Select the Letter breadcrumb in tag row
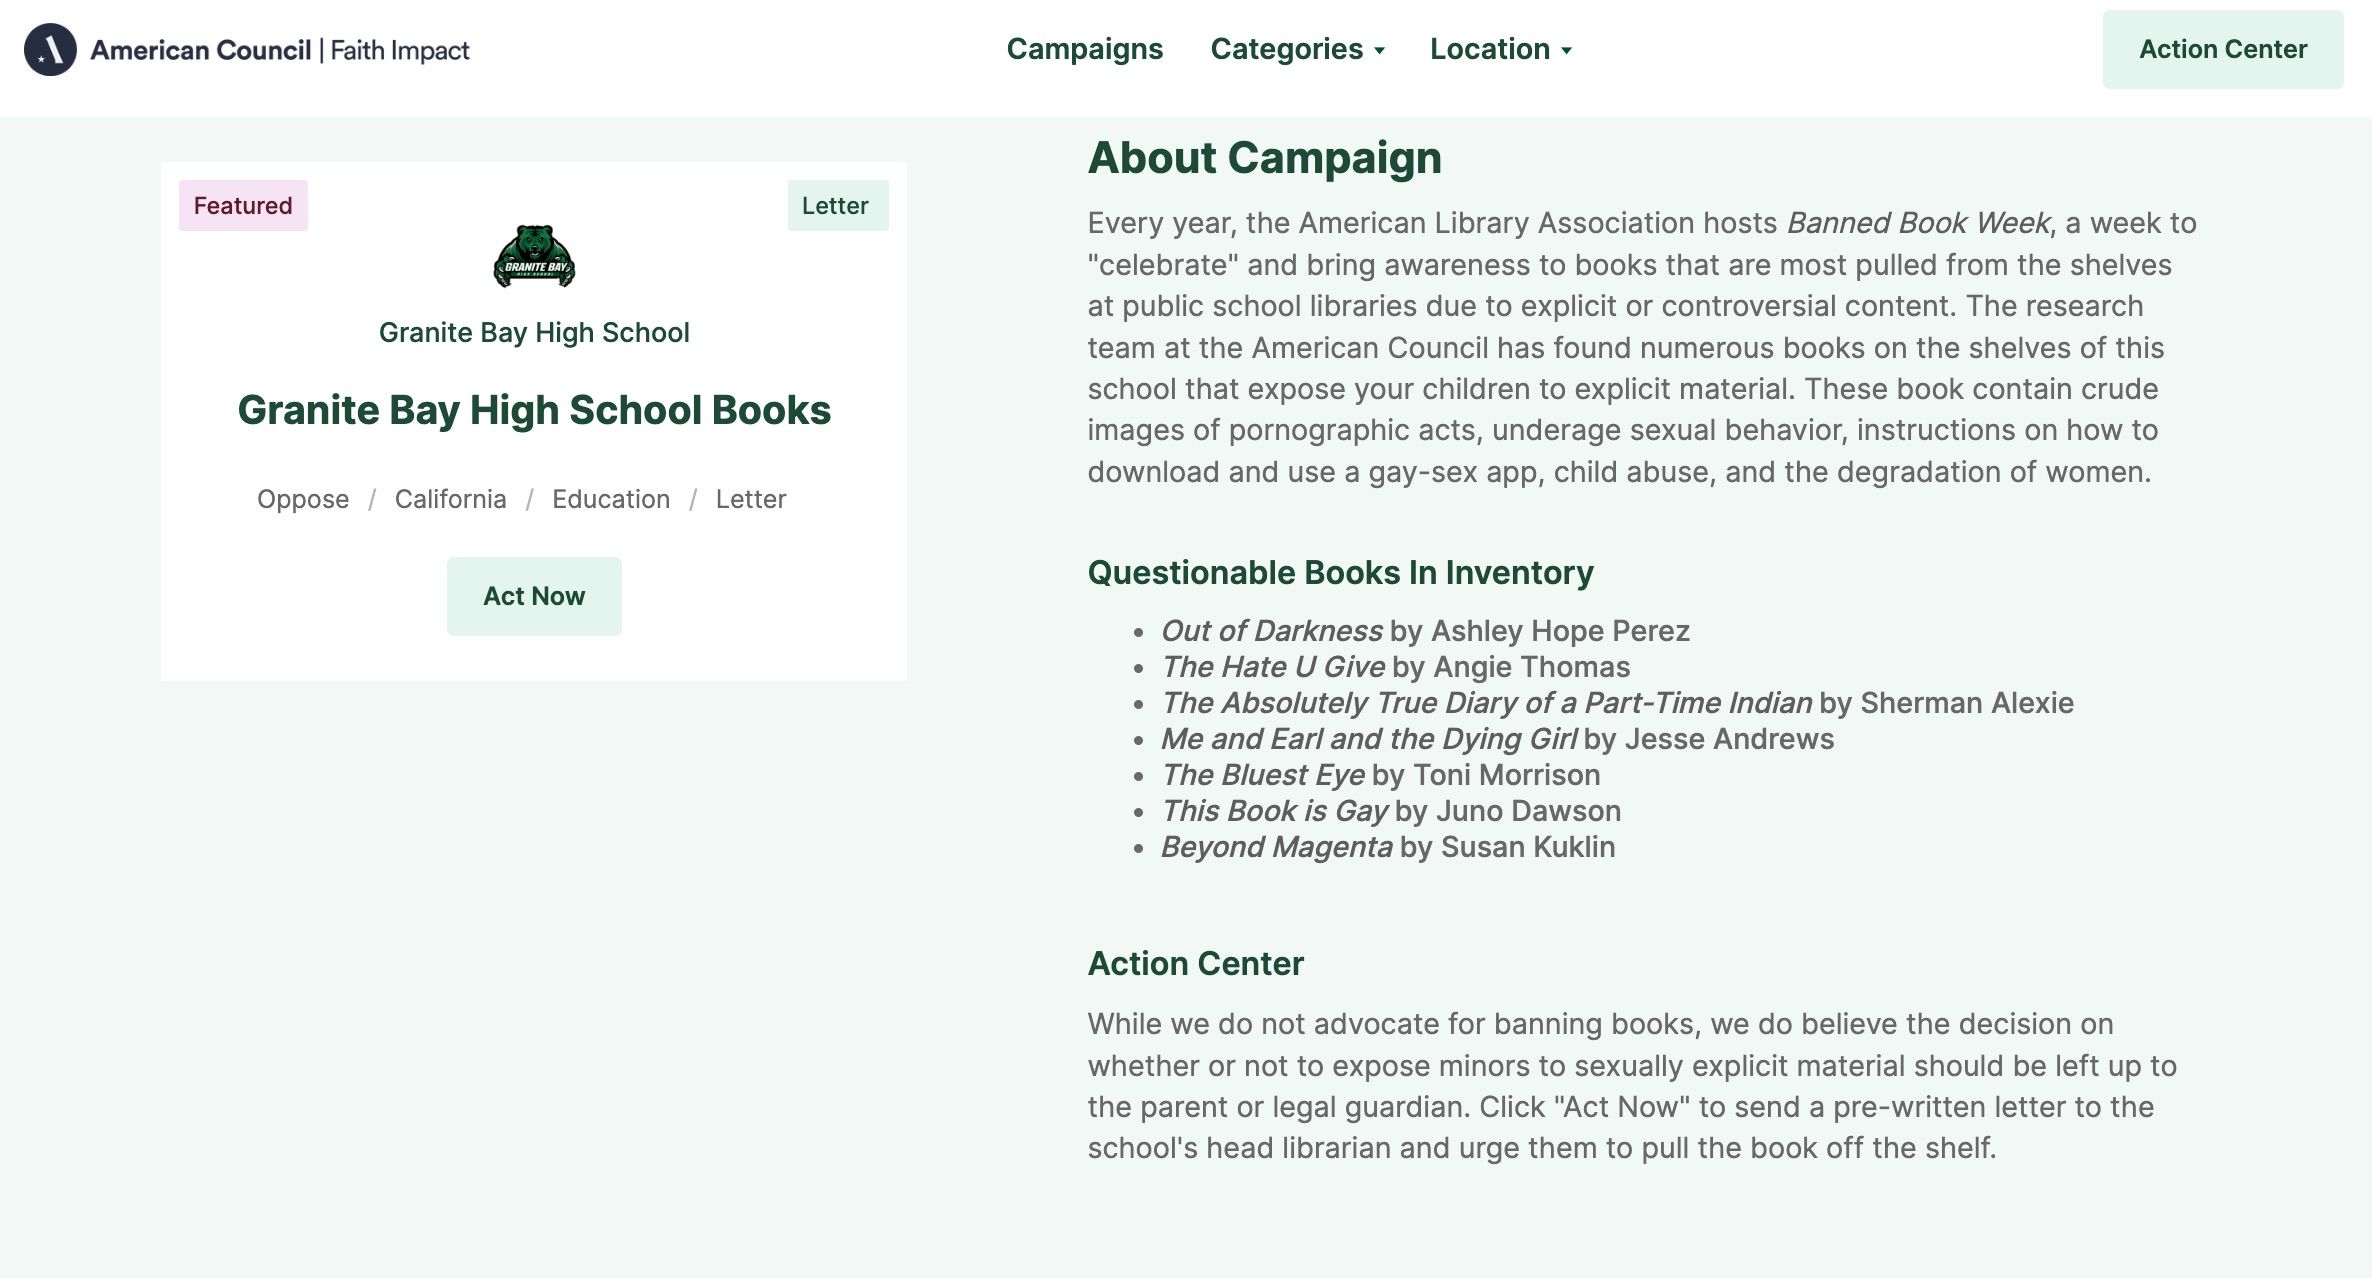The width and height of the screenshot is (2372, 1278). pyautogui.click(x=750, y=499)
